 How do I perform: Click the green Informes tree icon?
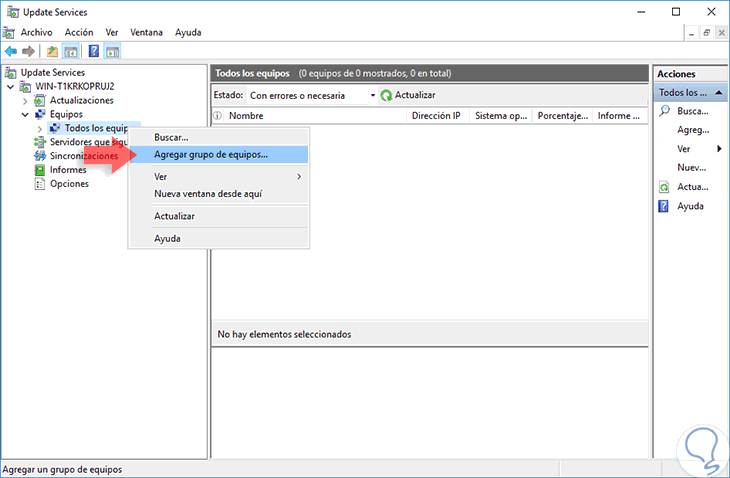tap(40, 170)
